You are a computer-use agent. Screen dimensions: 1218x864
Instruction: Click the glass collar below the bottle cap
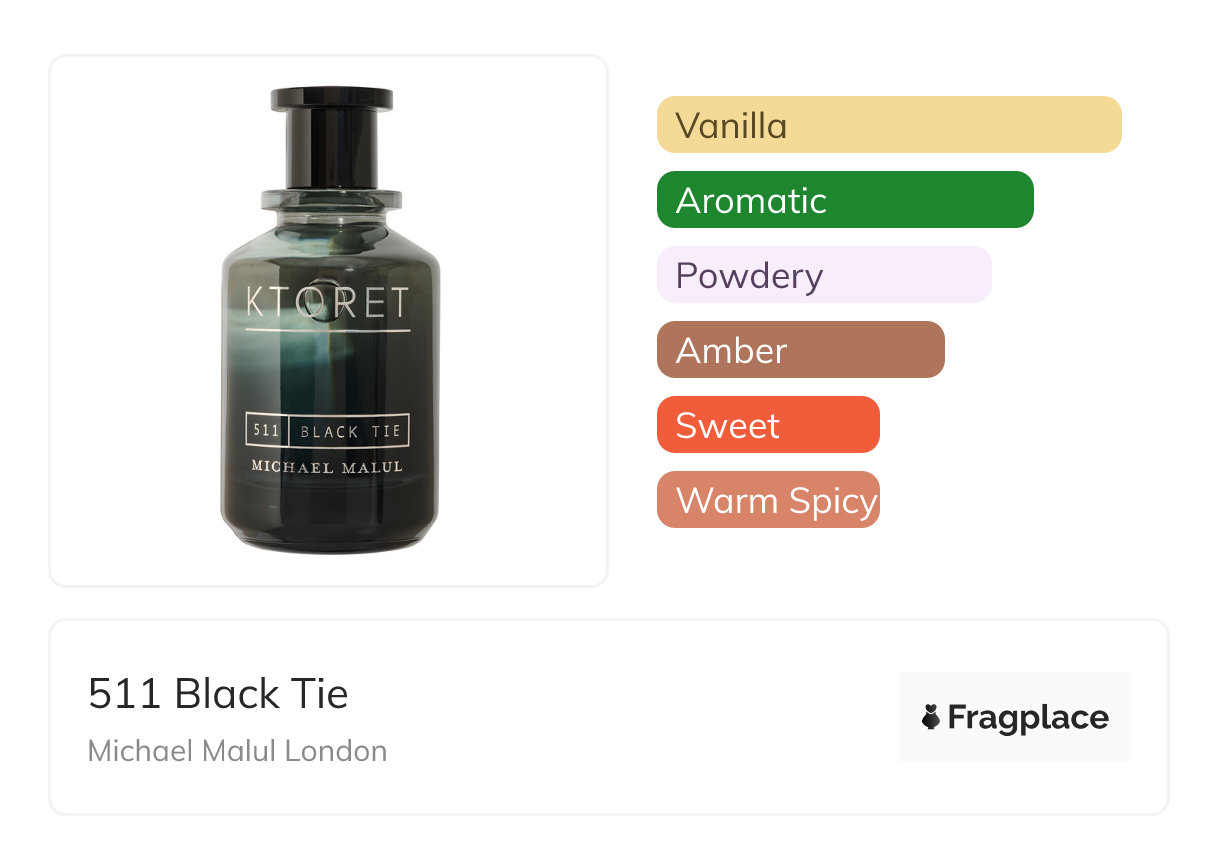[x=330, y=200]
